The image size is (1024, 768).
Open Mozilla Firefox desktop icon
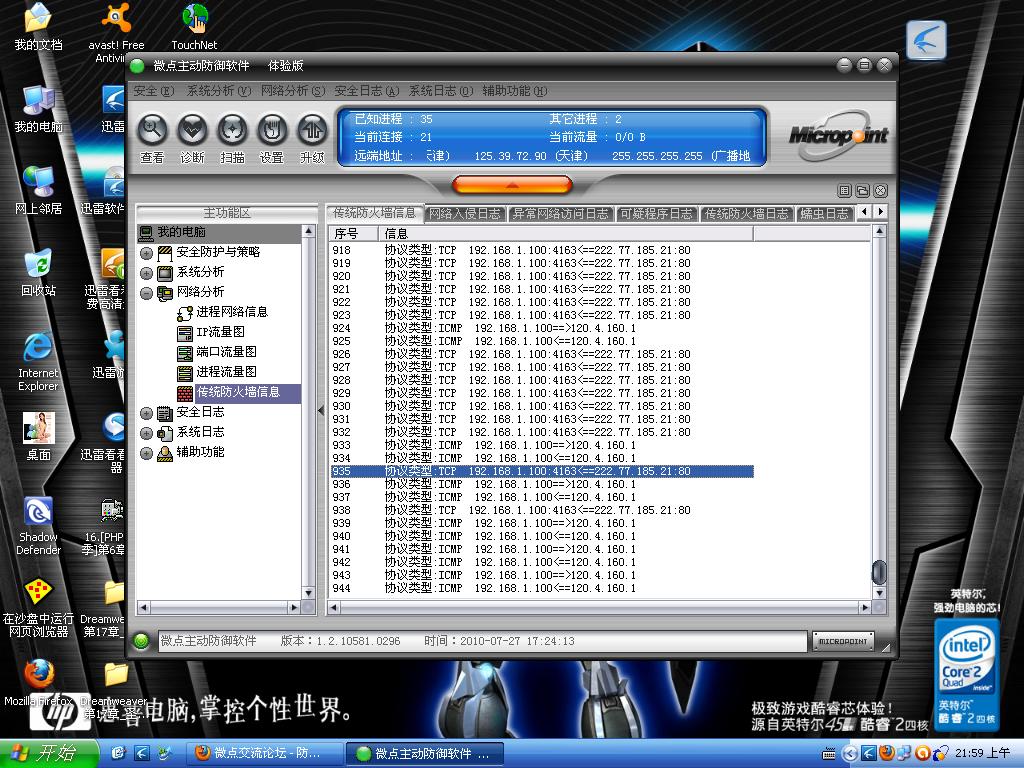click(x=39, y=682)
